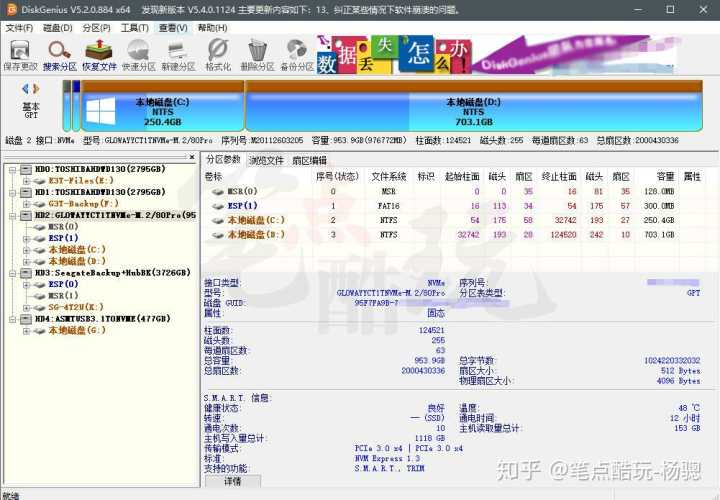The width and height of the screenshot is (720, 500).
Task: Open the 文件(F) menu
Action: (19, 28)
